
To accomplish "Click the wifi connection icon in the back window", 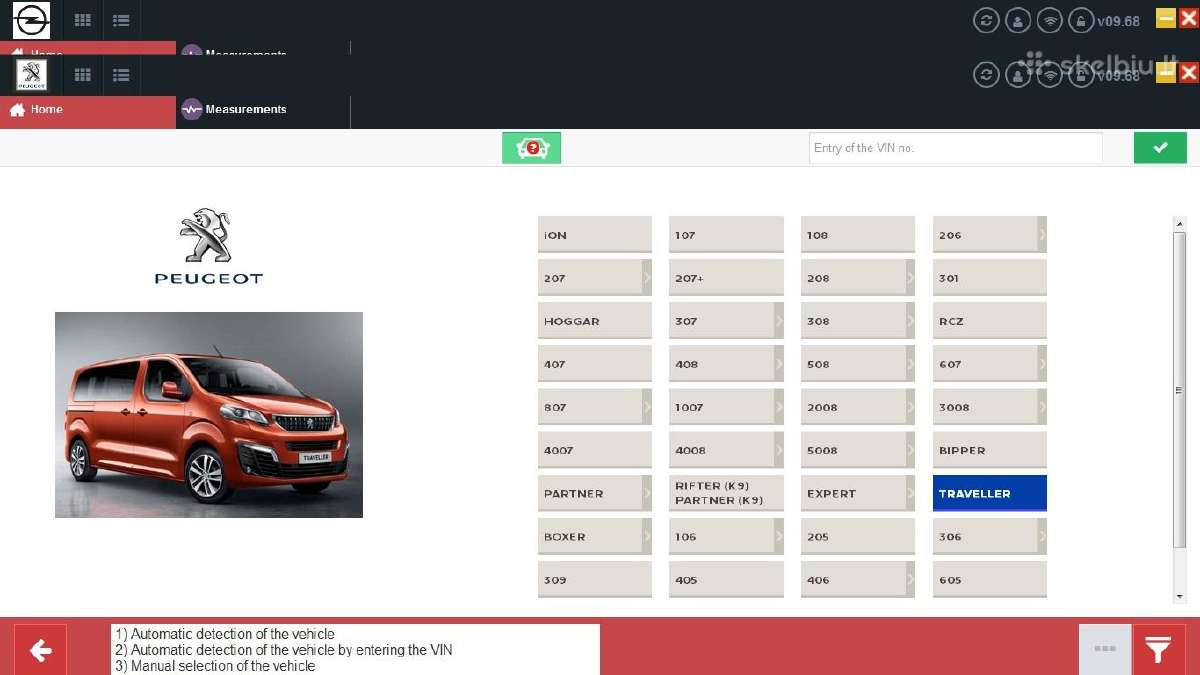I will pos(1049,20).
